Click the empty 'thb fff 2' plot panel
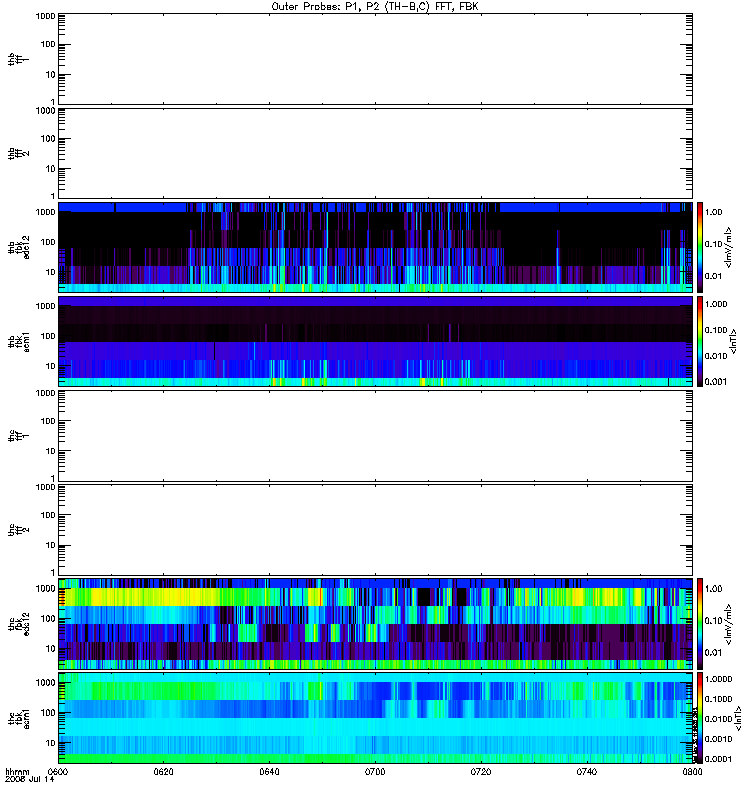 coord(375,154)
